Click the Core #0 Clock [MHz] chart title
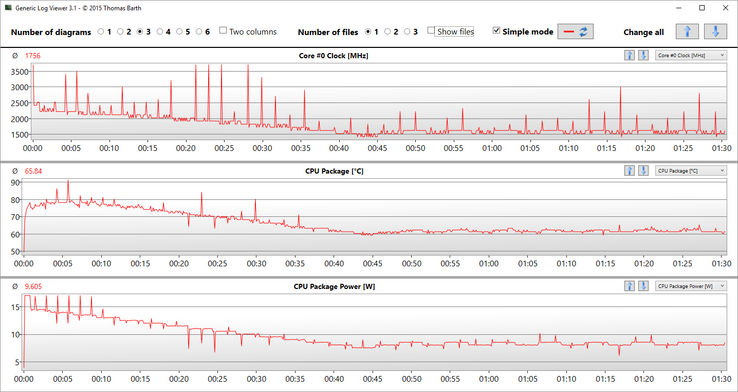This screenshot has width=738, height=392. click(334, 56)
